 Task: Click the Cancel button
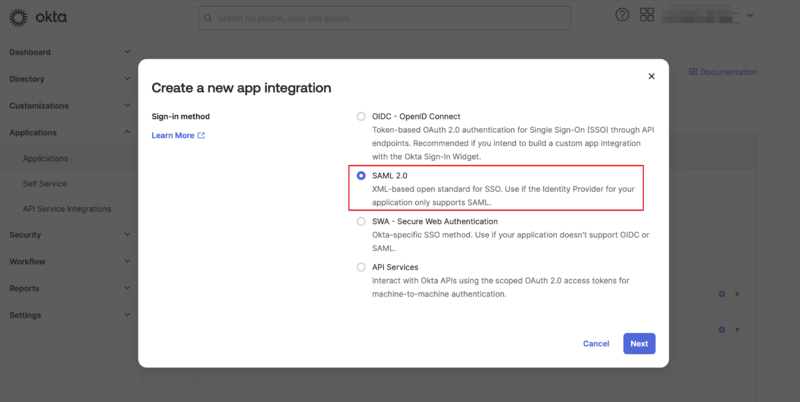point(596,343)
